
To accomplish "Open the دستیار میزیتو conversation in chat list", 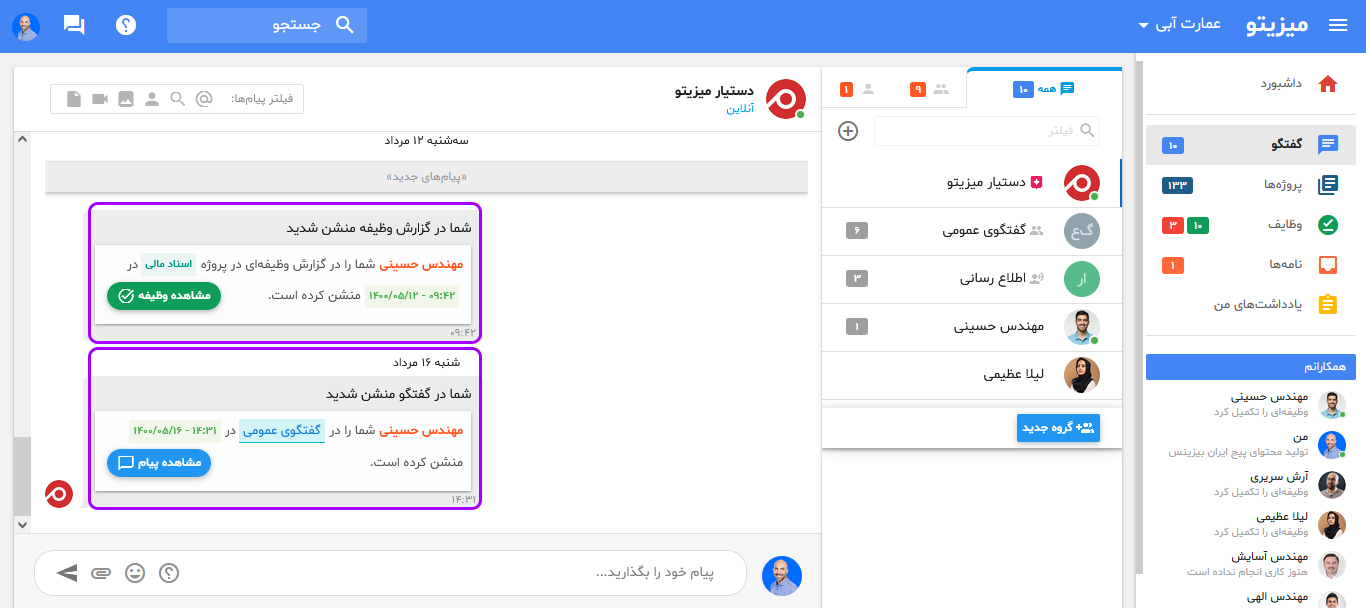I will pos(971,183).
